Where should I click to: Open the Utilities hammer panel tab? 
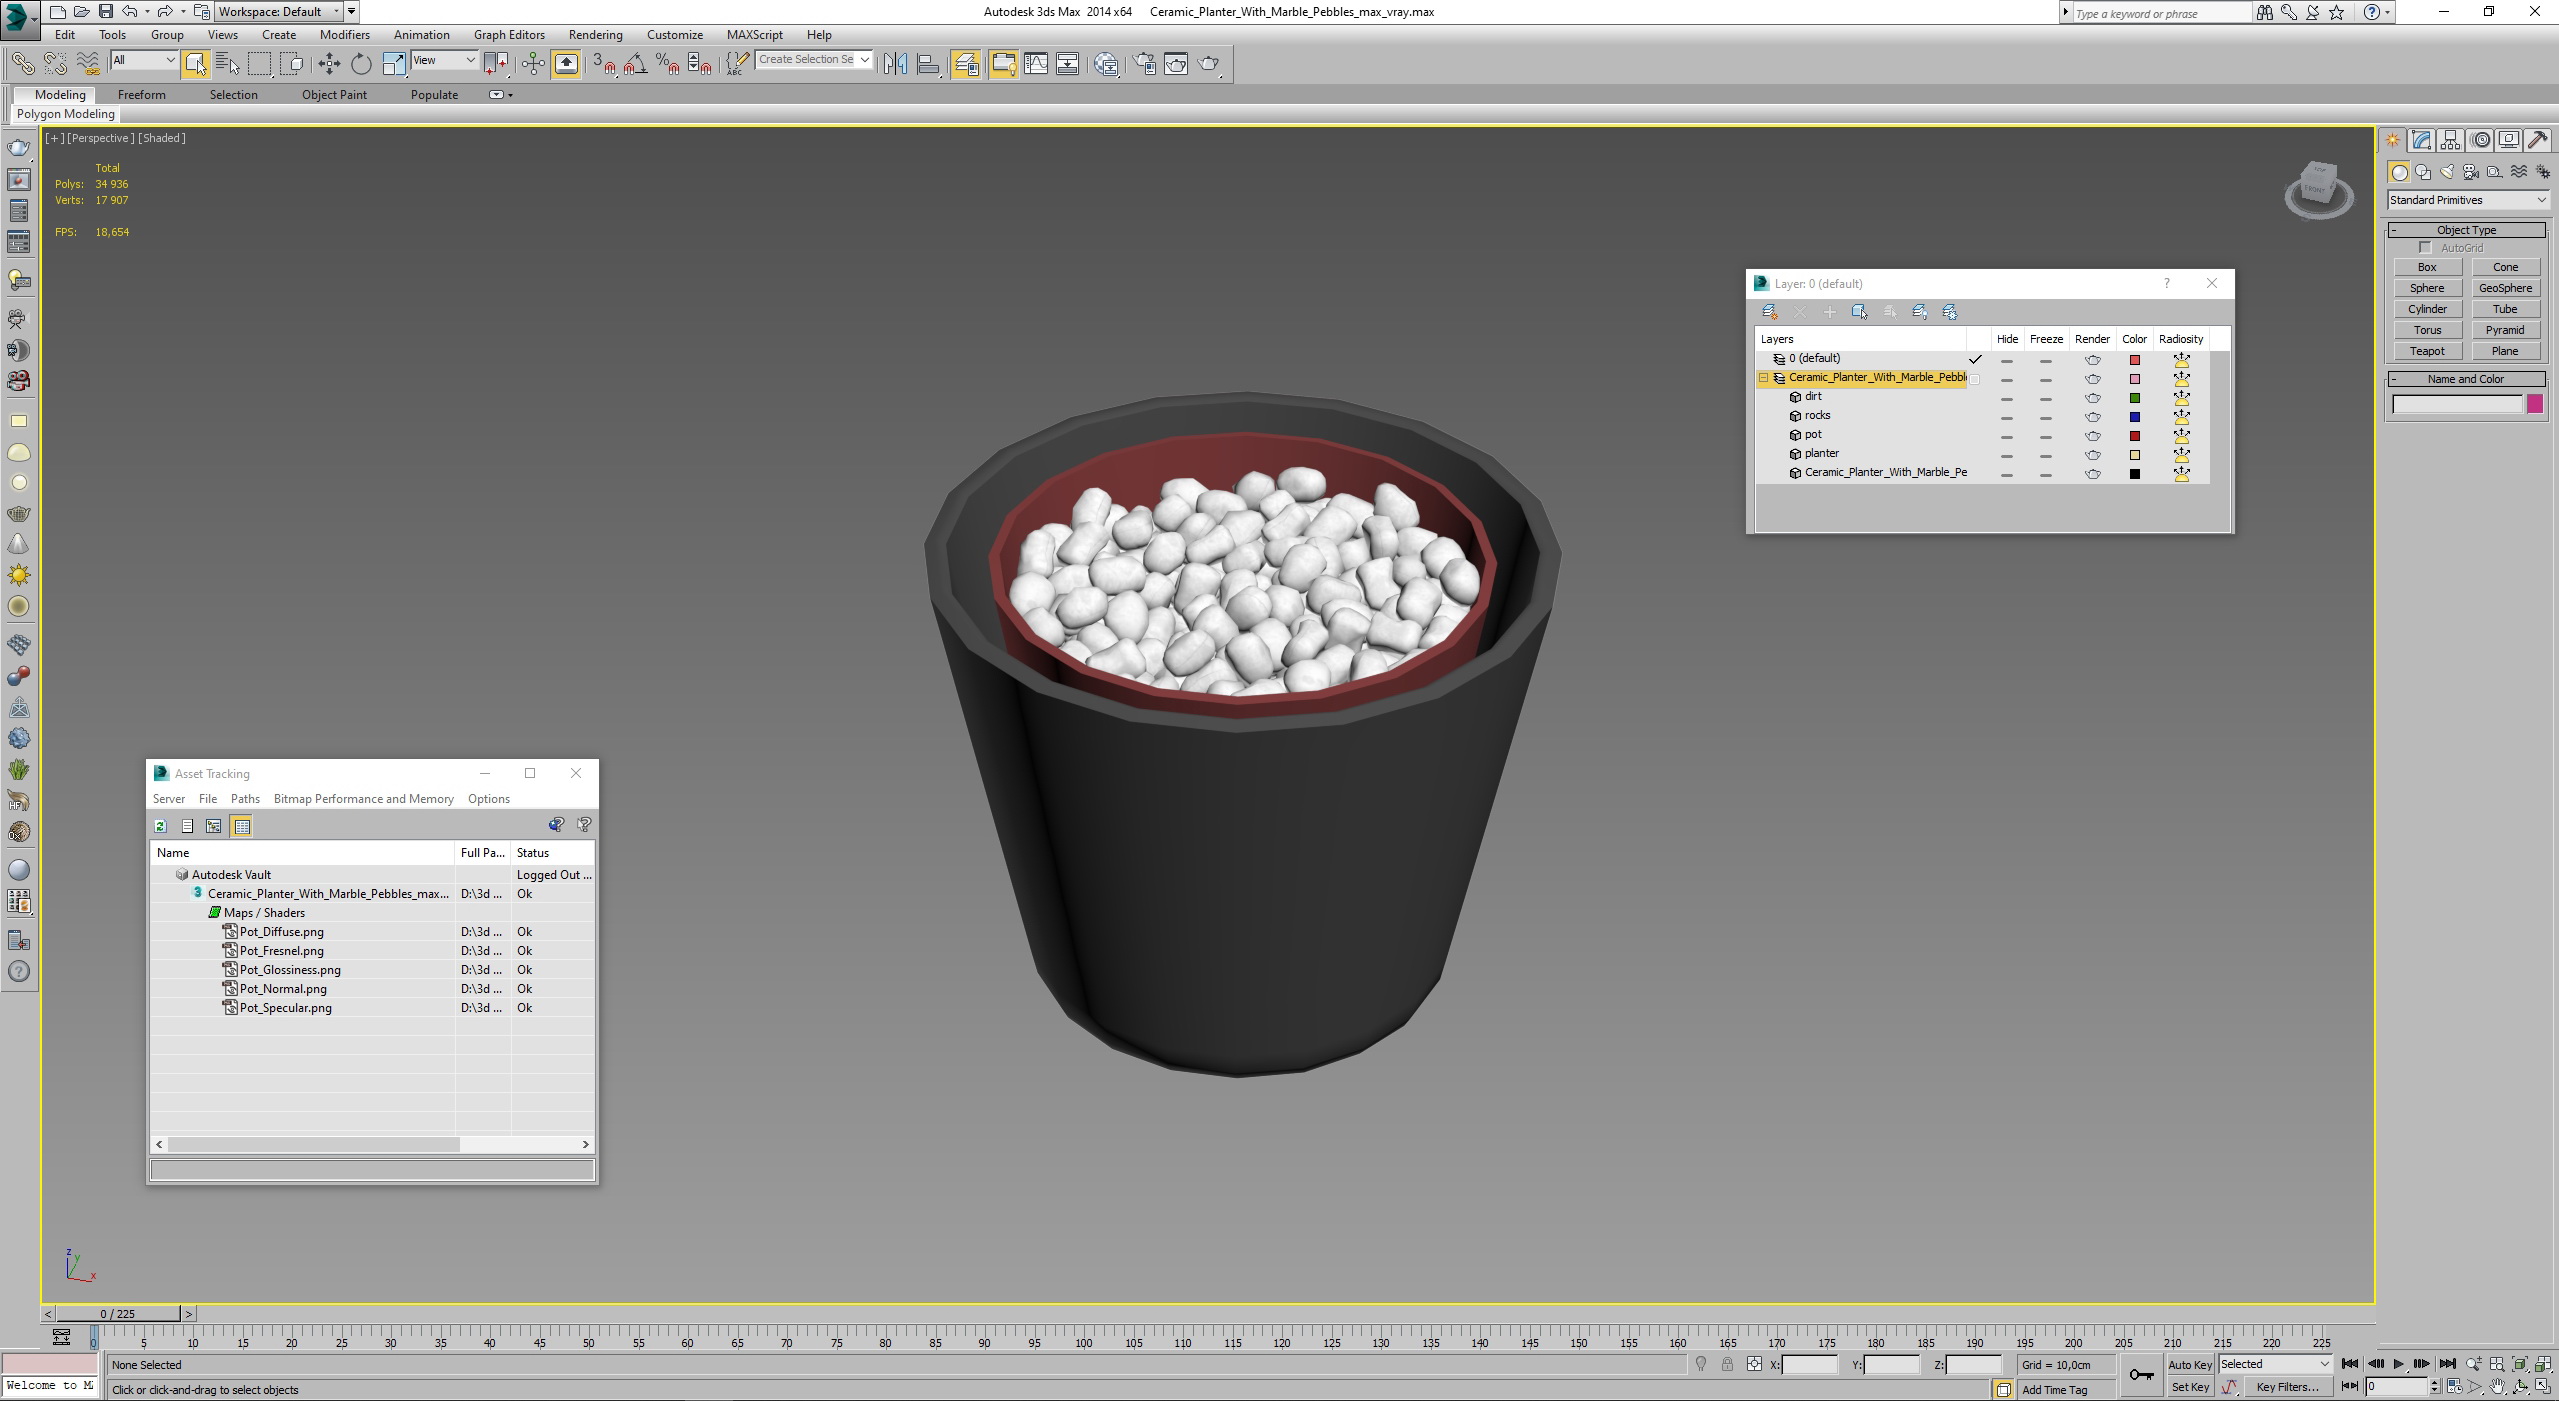point(2537,140)
